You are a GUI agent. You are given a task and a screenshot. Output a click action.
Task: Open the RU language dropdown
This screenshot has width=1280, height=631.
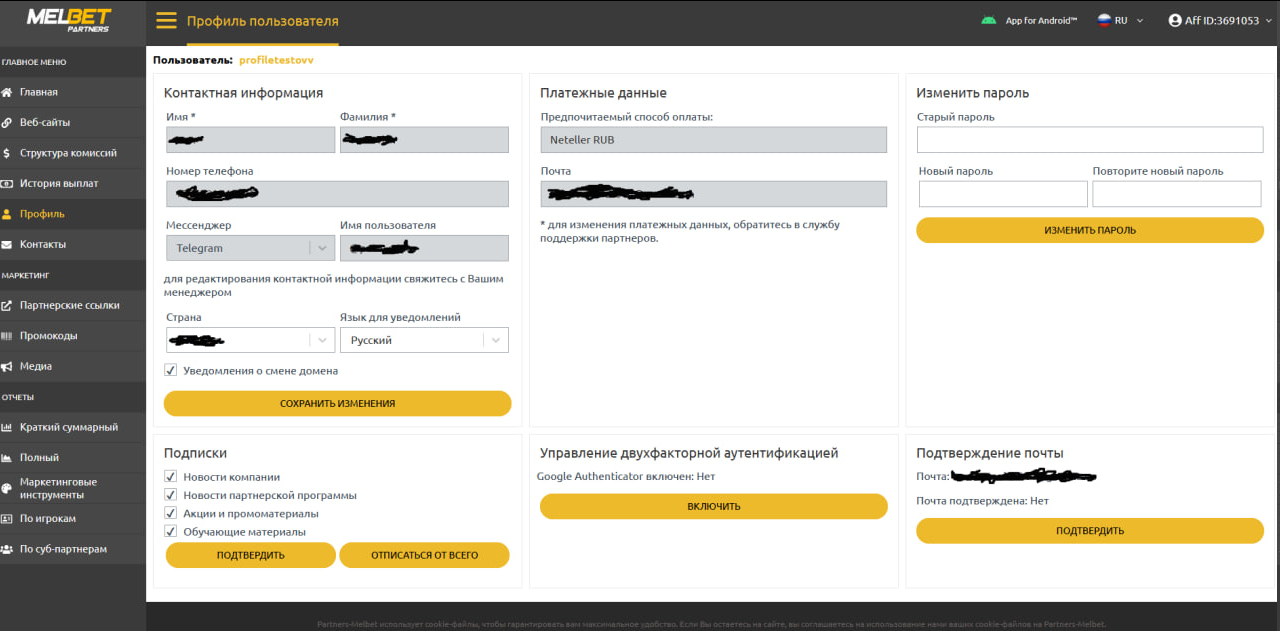(x=1120, y=20)
